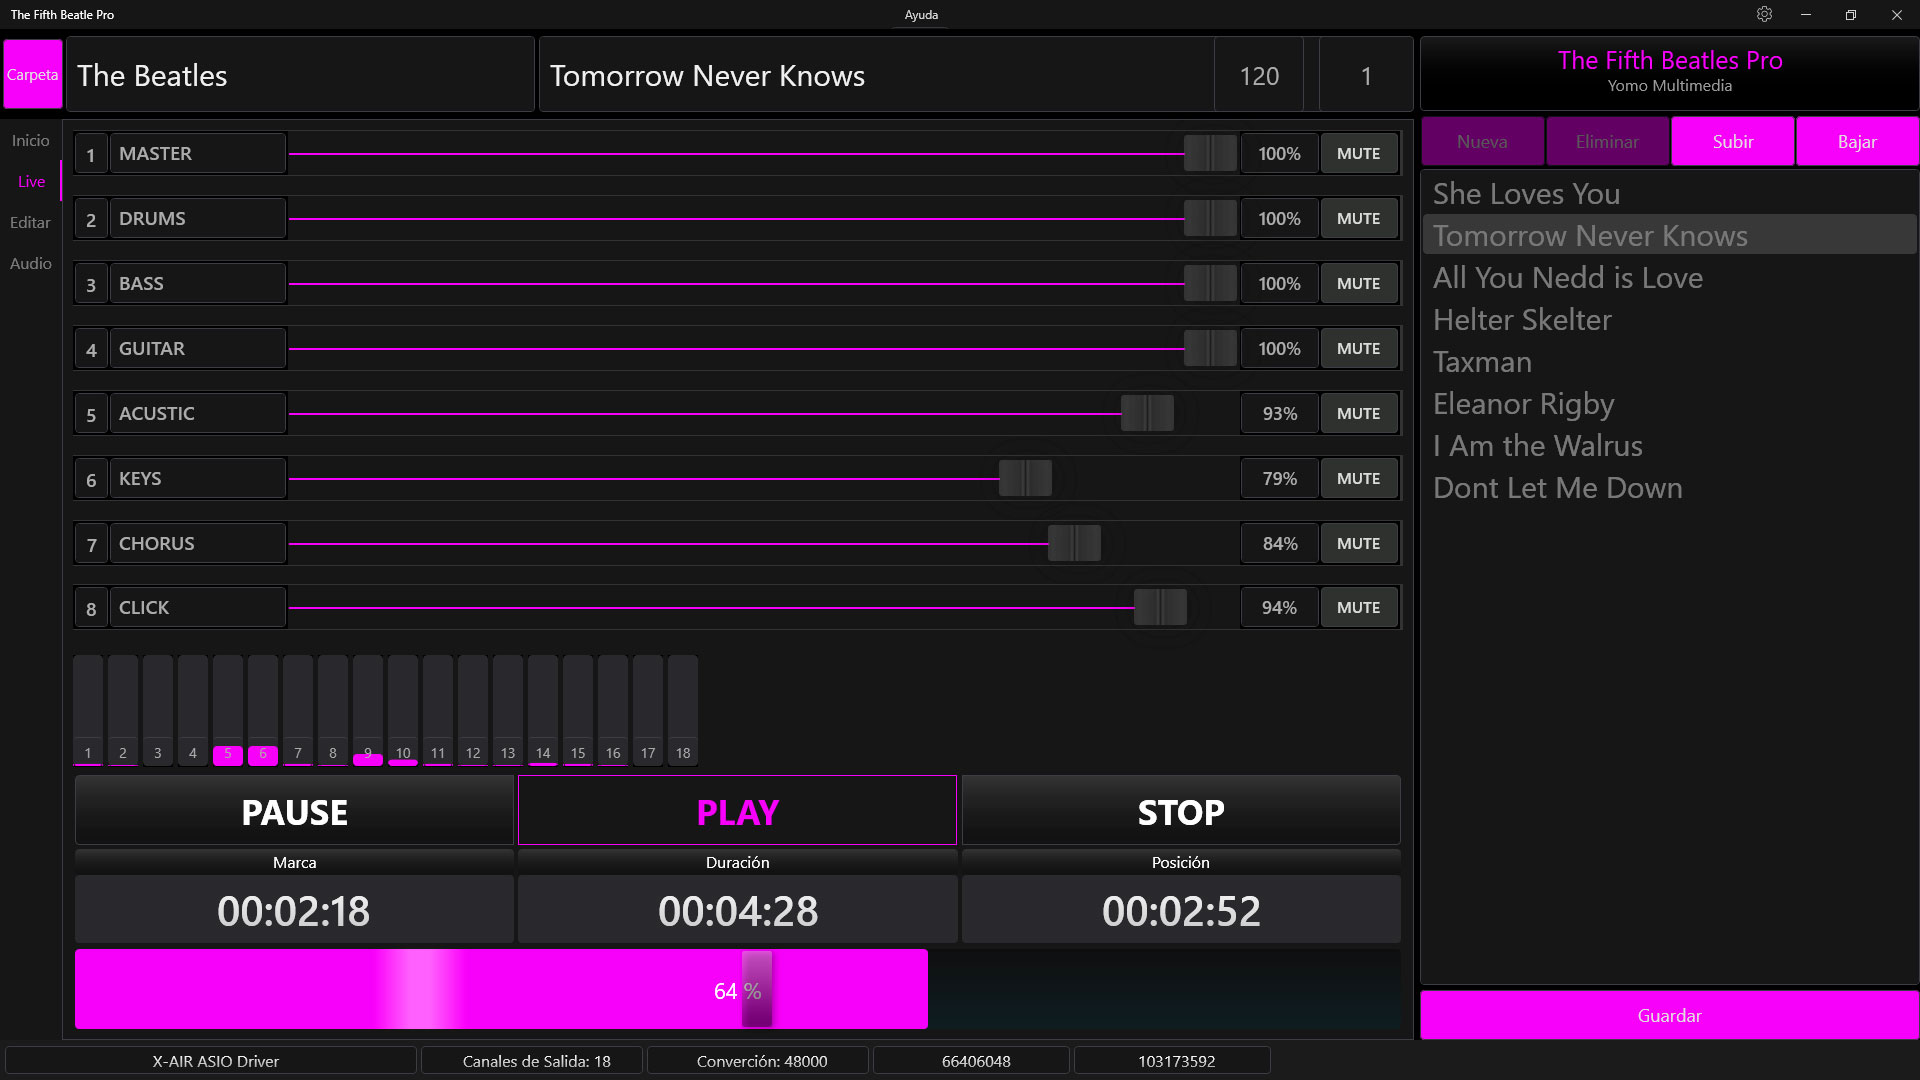Open settings gear in title bar
The width and height of the screenshot is (1920, 1080).
coord(1764,14)
